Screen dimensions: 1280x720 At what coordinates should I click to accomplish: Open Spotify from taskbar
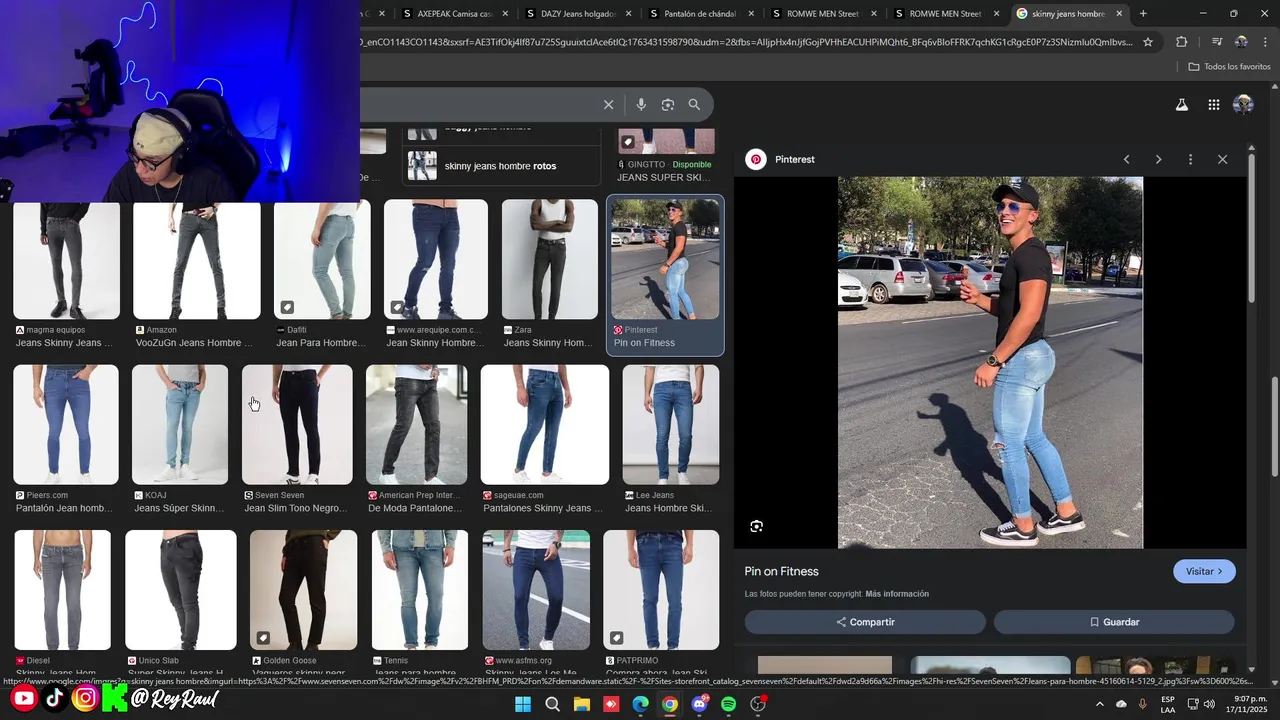[x=728, y=704]
